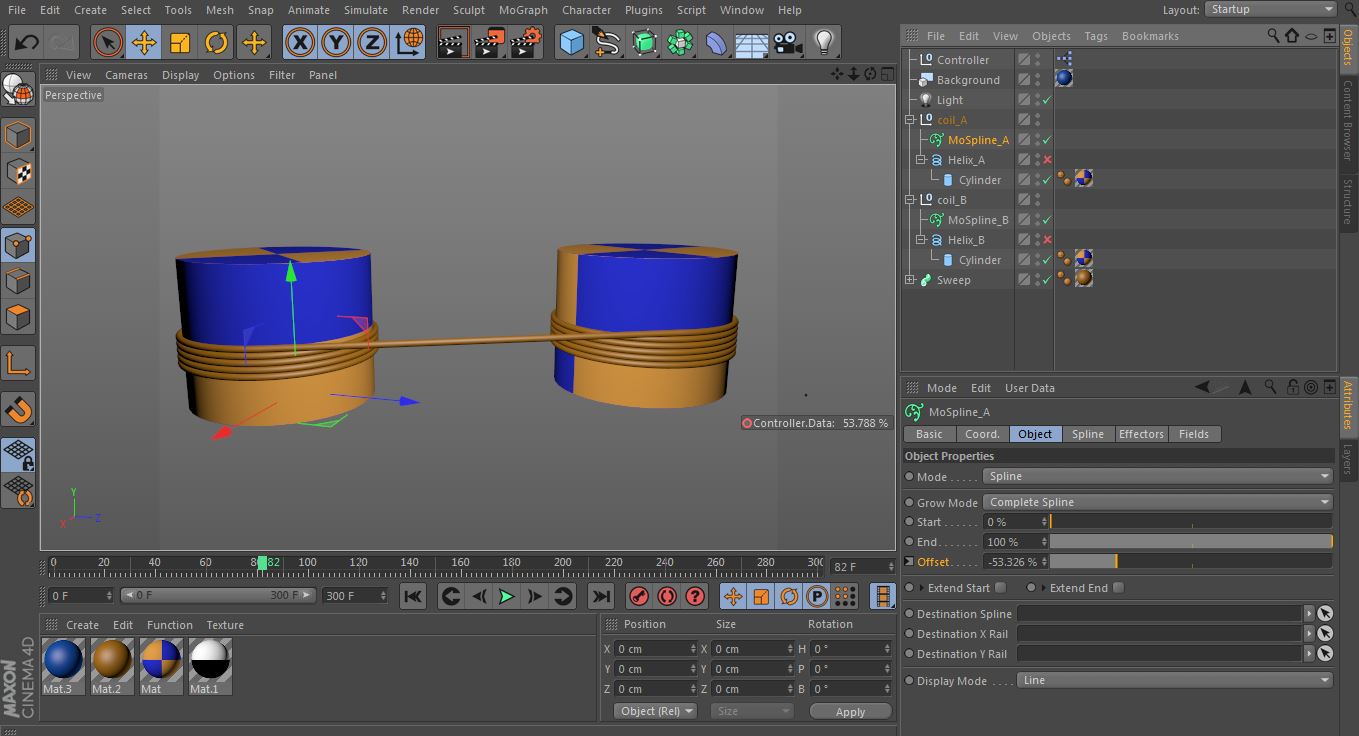Click the Offset slider bar
The width and height of the screenshot is (1359, 736).
pyautogui.click(x=1190, y=562)
